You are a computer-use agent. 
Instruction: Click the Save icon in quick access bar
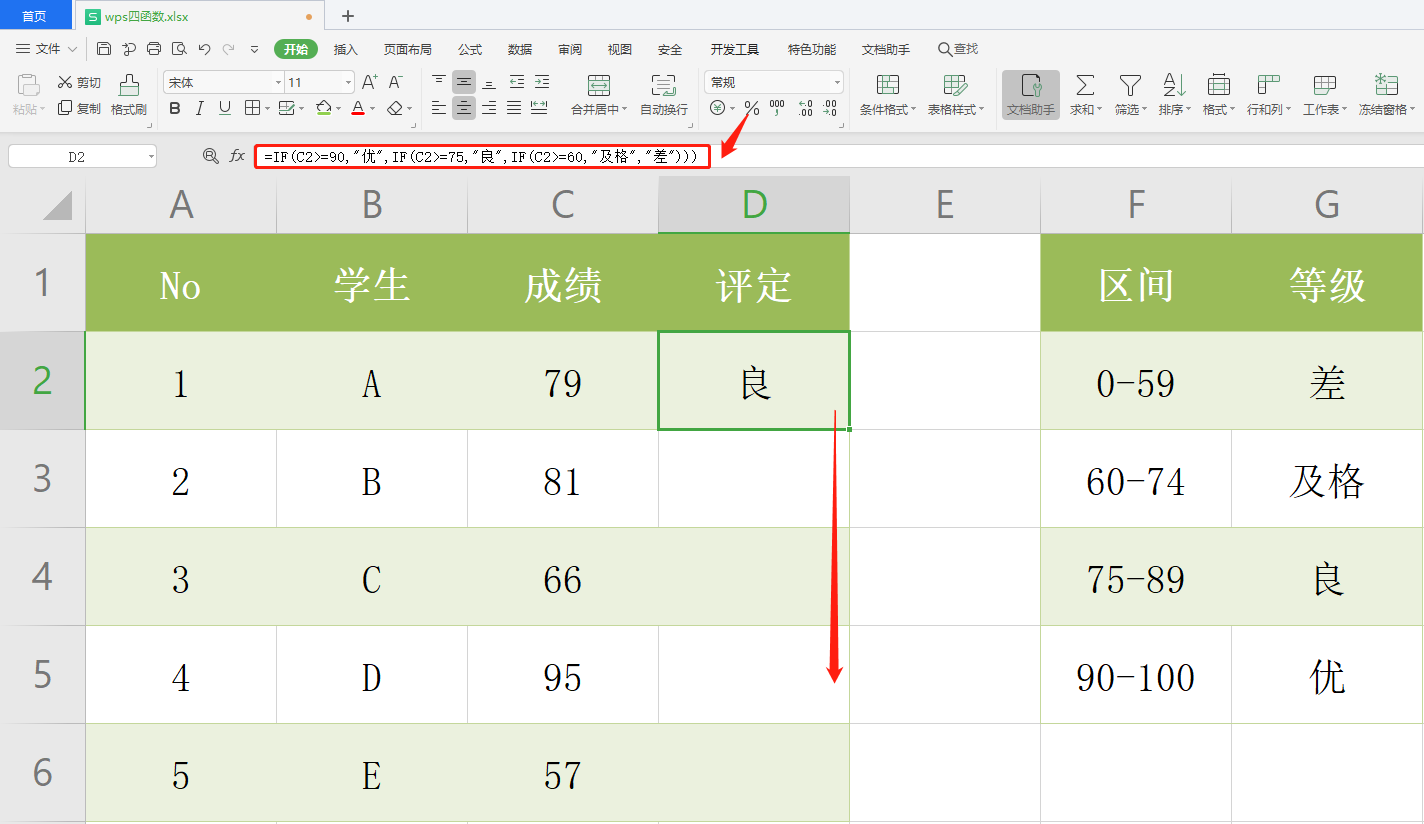(104, 48)
